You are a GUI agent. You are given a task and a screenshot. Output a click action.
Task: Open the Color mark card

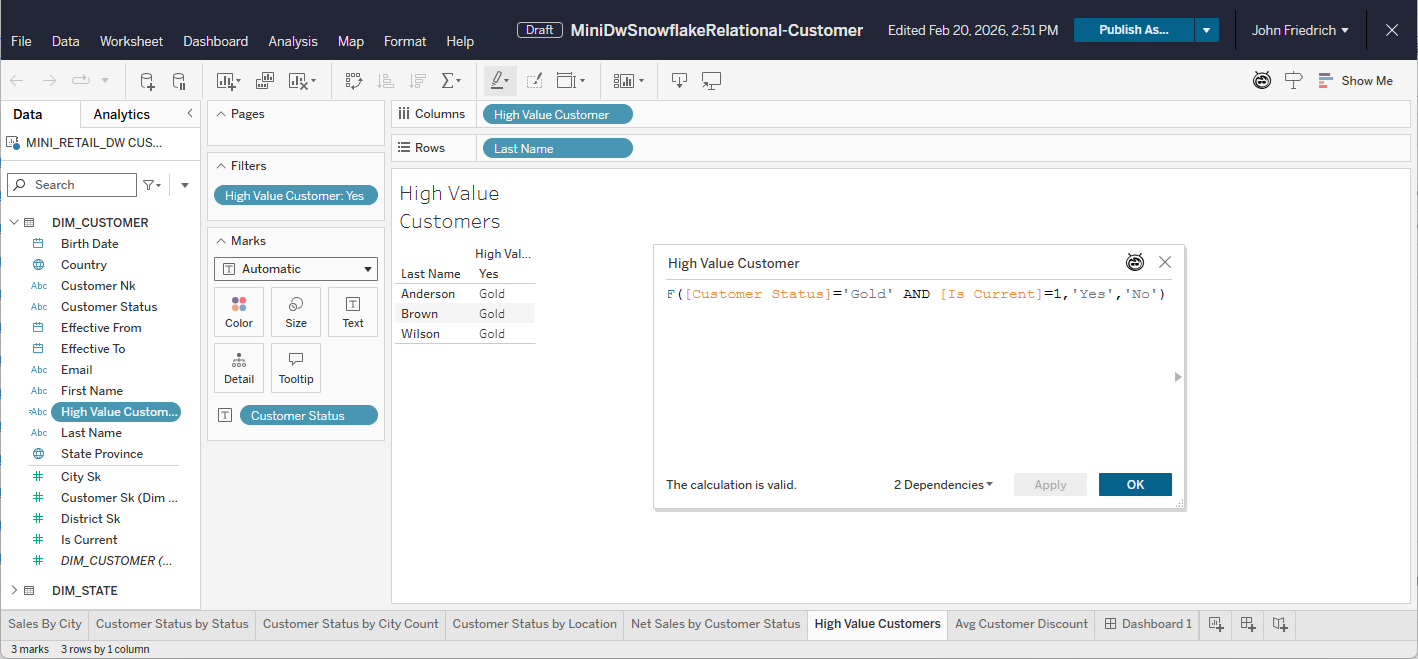239,312
